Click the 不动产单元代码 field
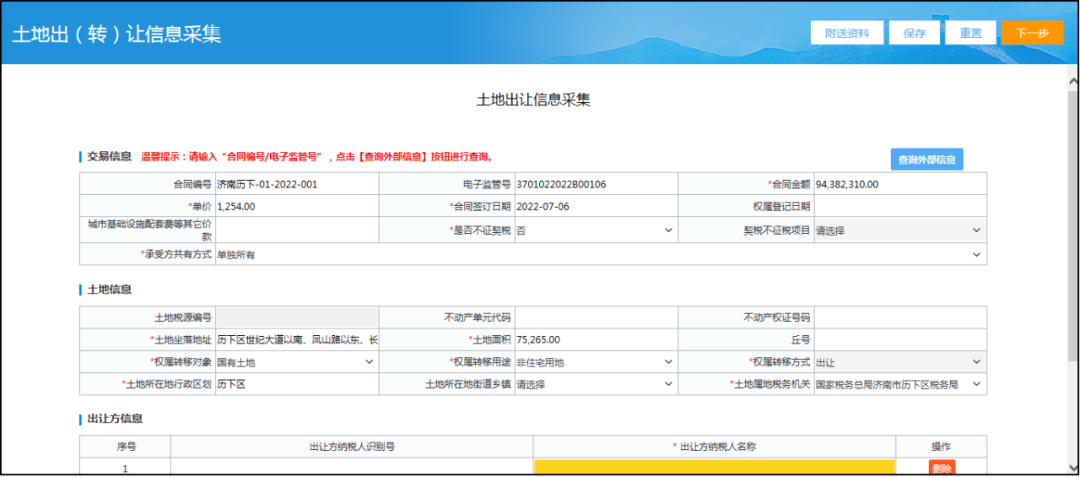This screenshot has height=477, width=1080. click(595, 317)
